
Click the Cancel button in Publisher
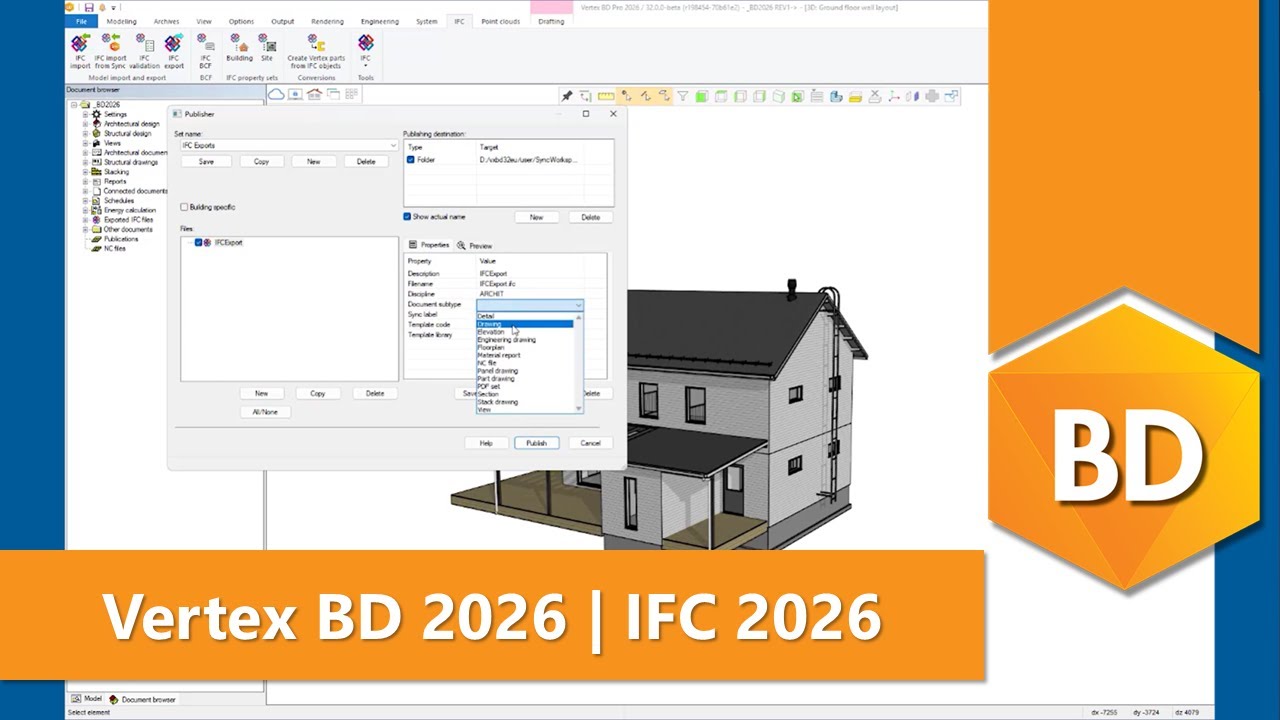(x=590, y=443)
